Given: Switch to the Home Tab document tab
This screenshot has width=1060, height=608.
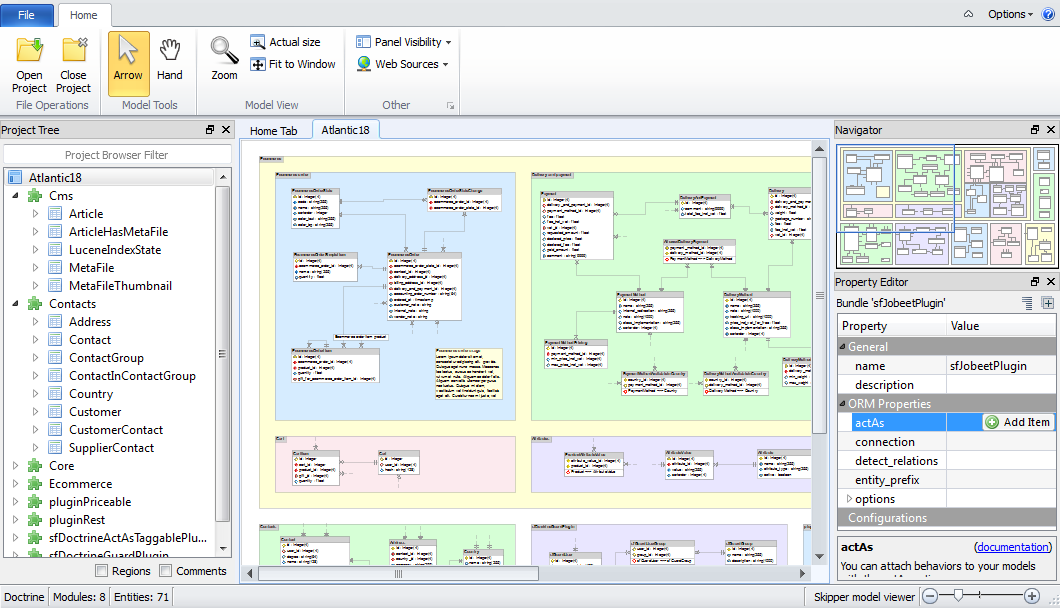Looking at the screenshot, I should [x=273, y=131].
